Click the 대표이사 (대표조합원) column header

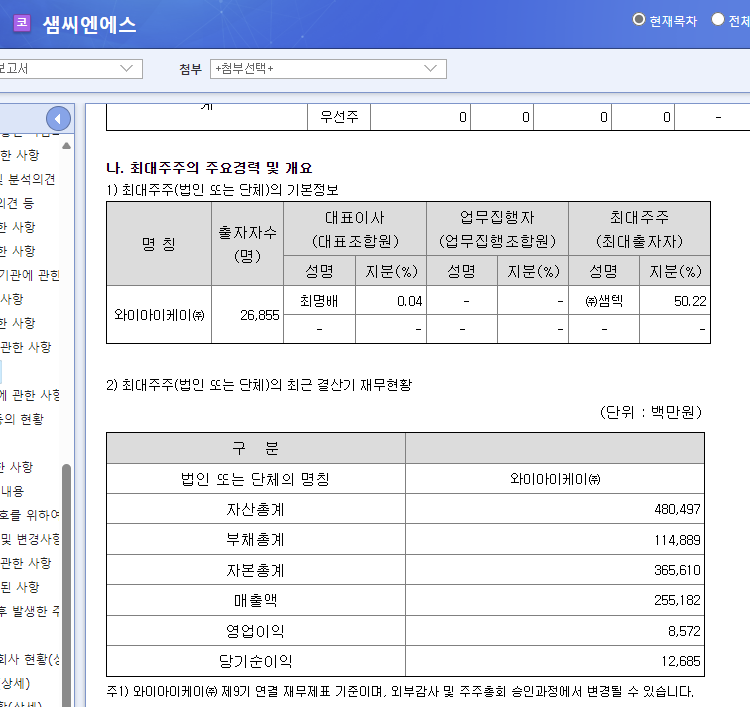[355, 229]
